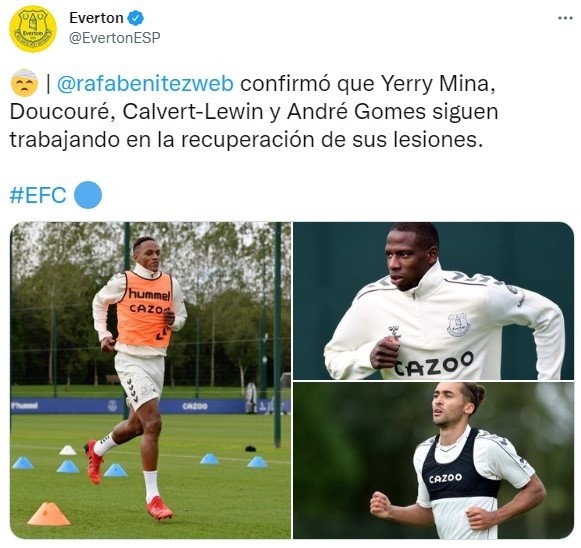Click the CAZOO logo on black bib
Viewport: 581px width, 548px height.
(x=445, y=478)
